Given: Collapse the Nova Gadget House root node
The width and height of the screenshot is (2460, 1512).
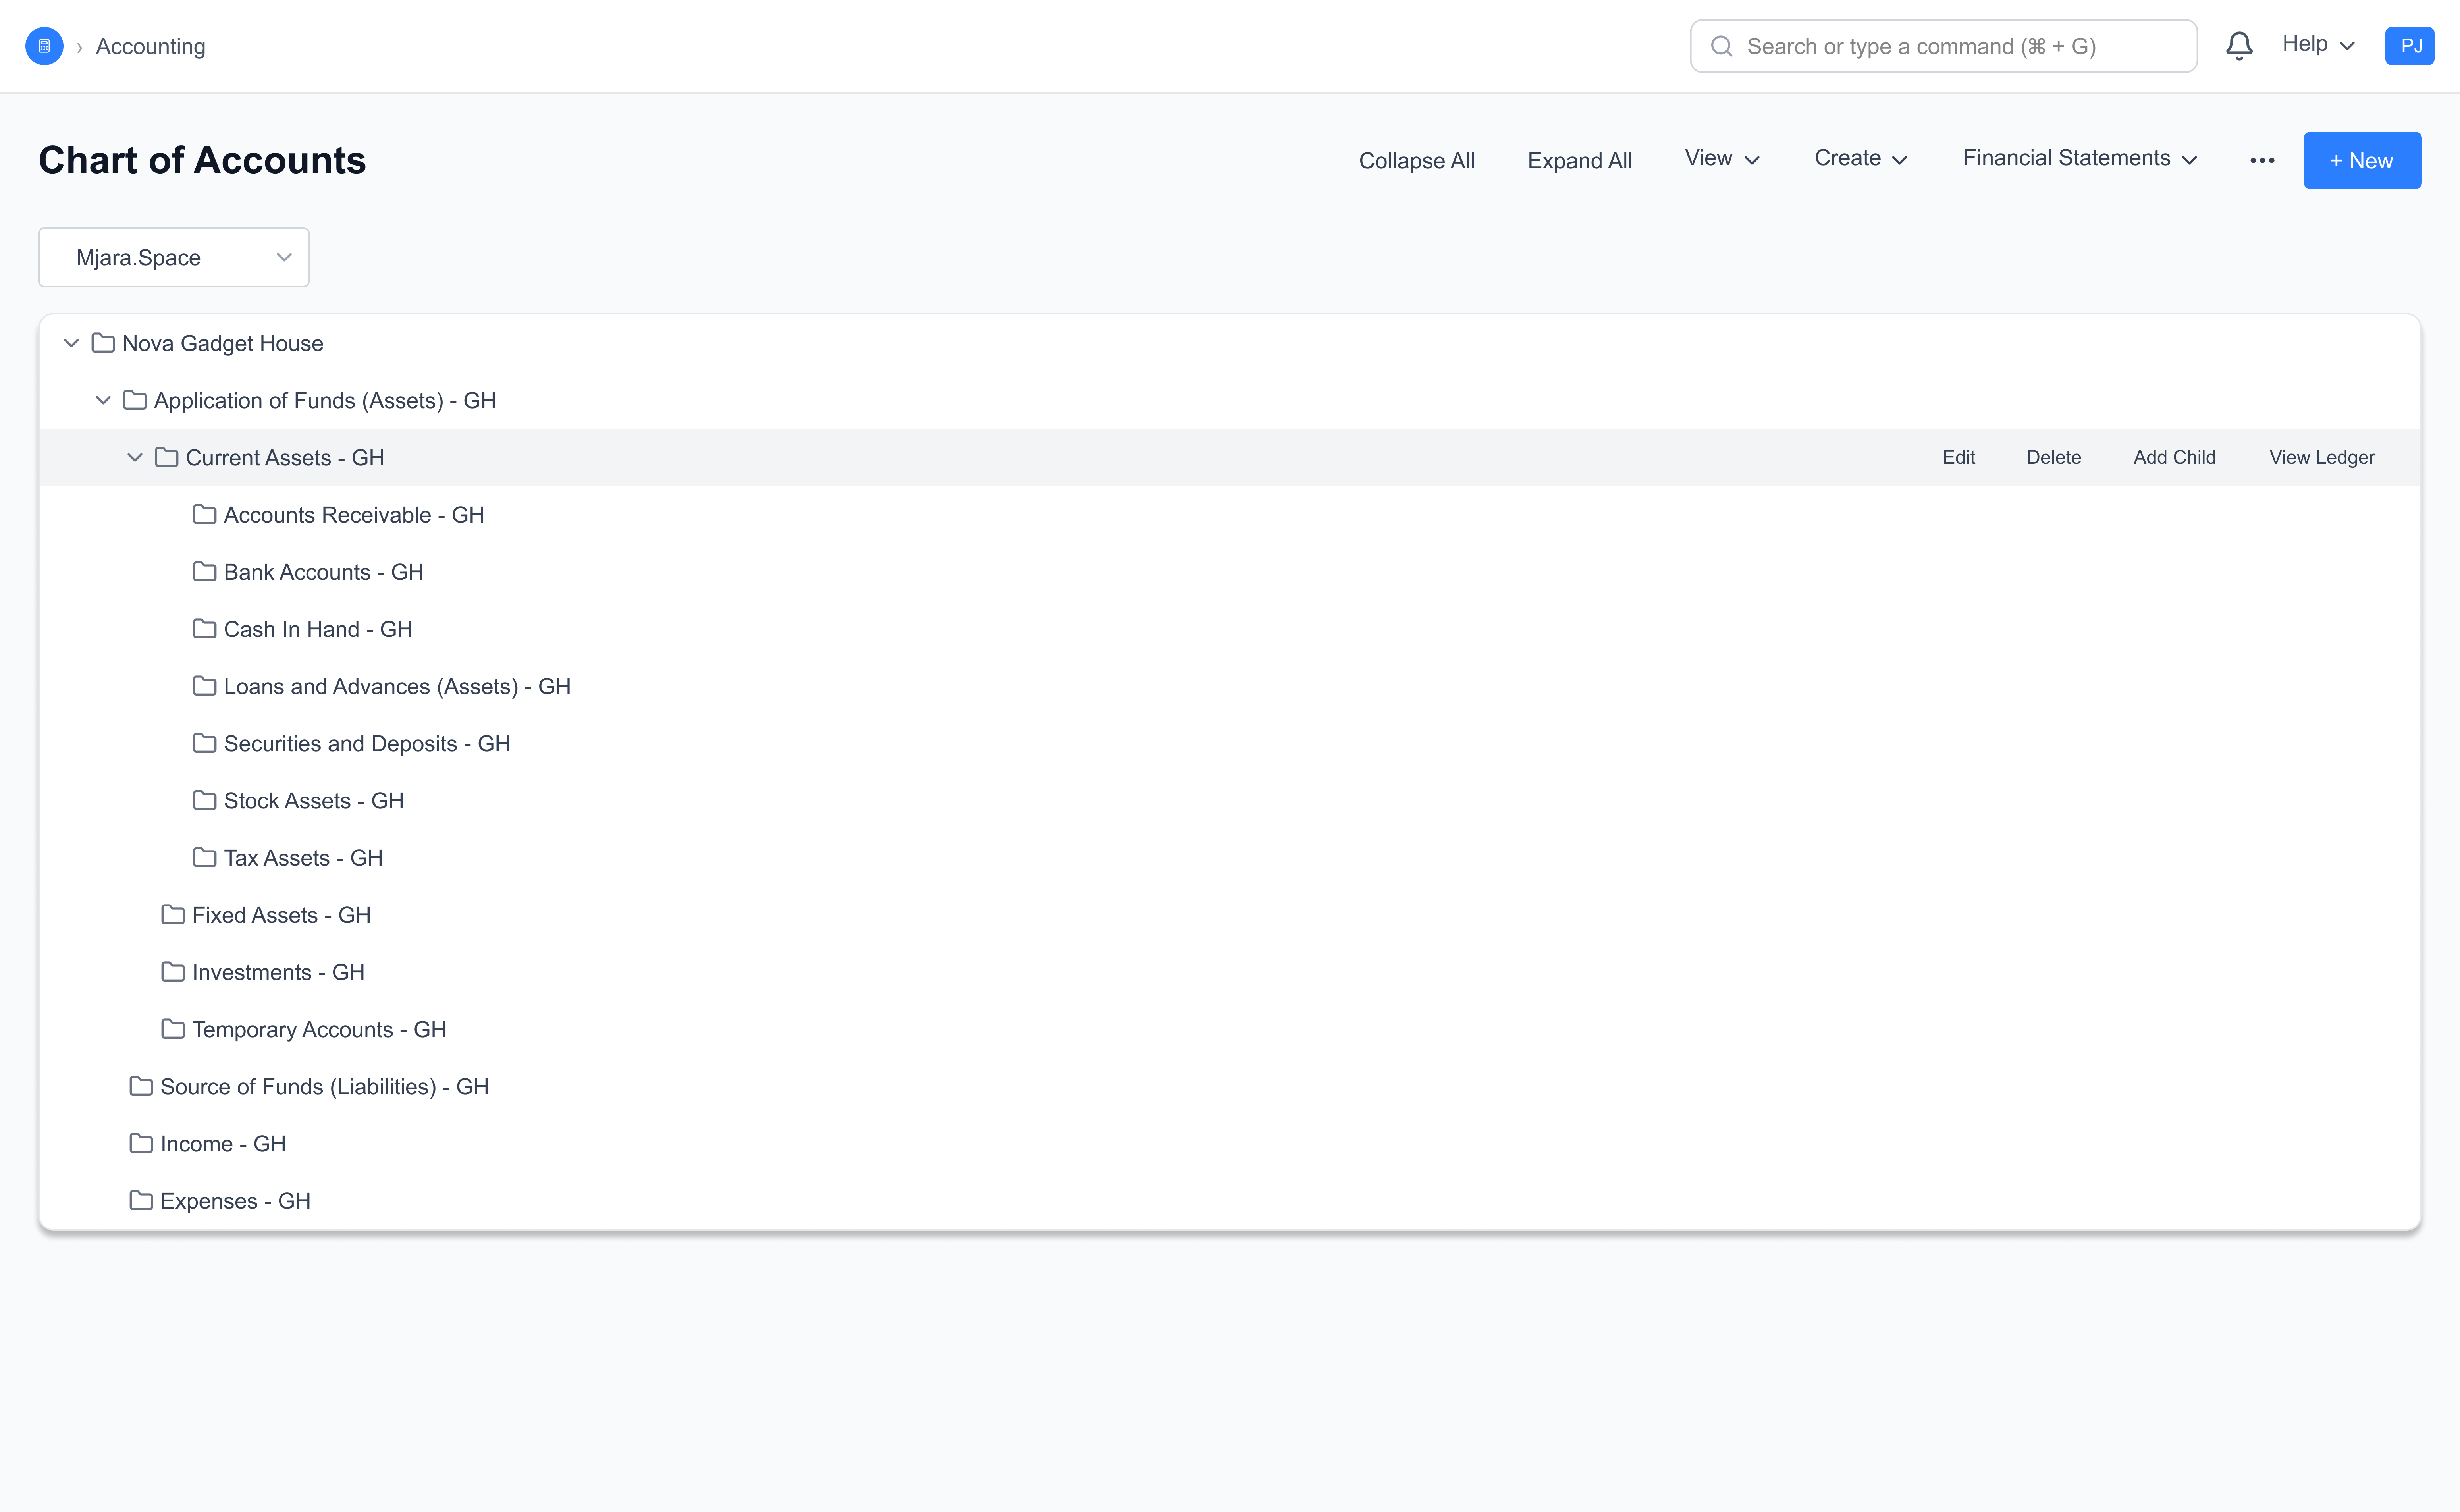Looking at the screenshot, I should pos(71,343).
